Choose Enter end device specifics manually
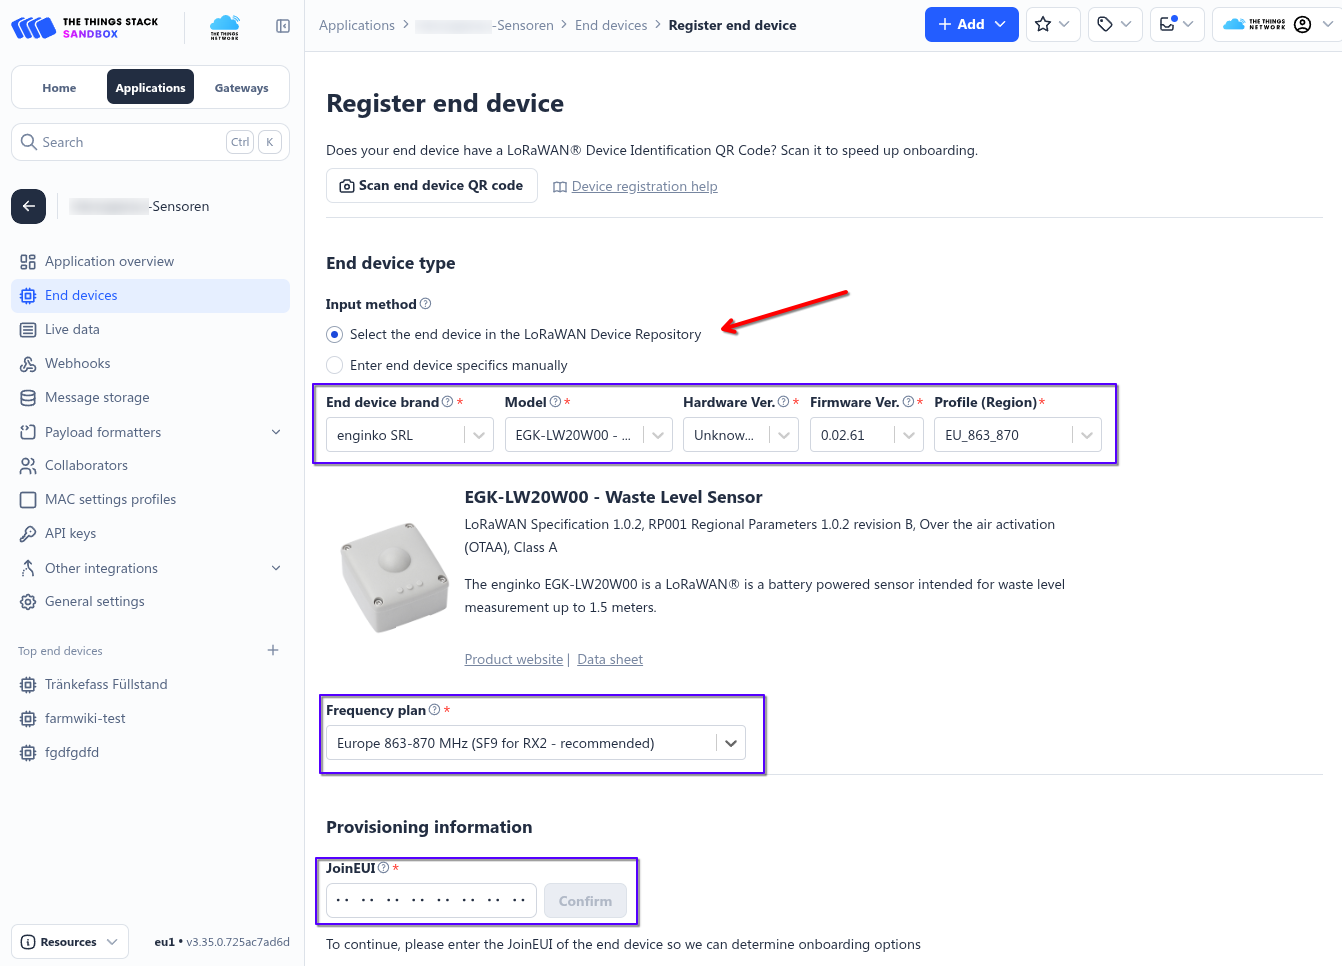1342x966 pixels. pos(335,365)
